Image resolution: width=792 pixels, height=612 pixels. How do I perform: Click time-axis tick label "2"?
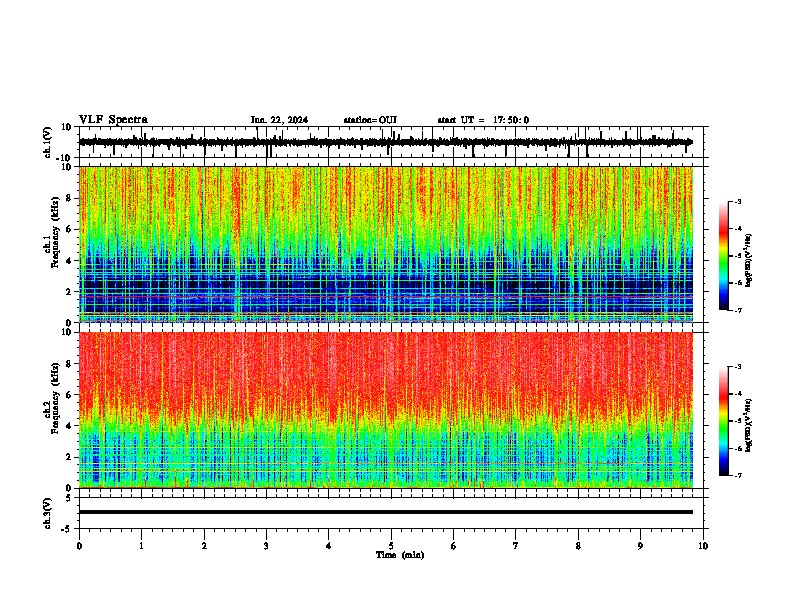[x=204, y=546]
